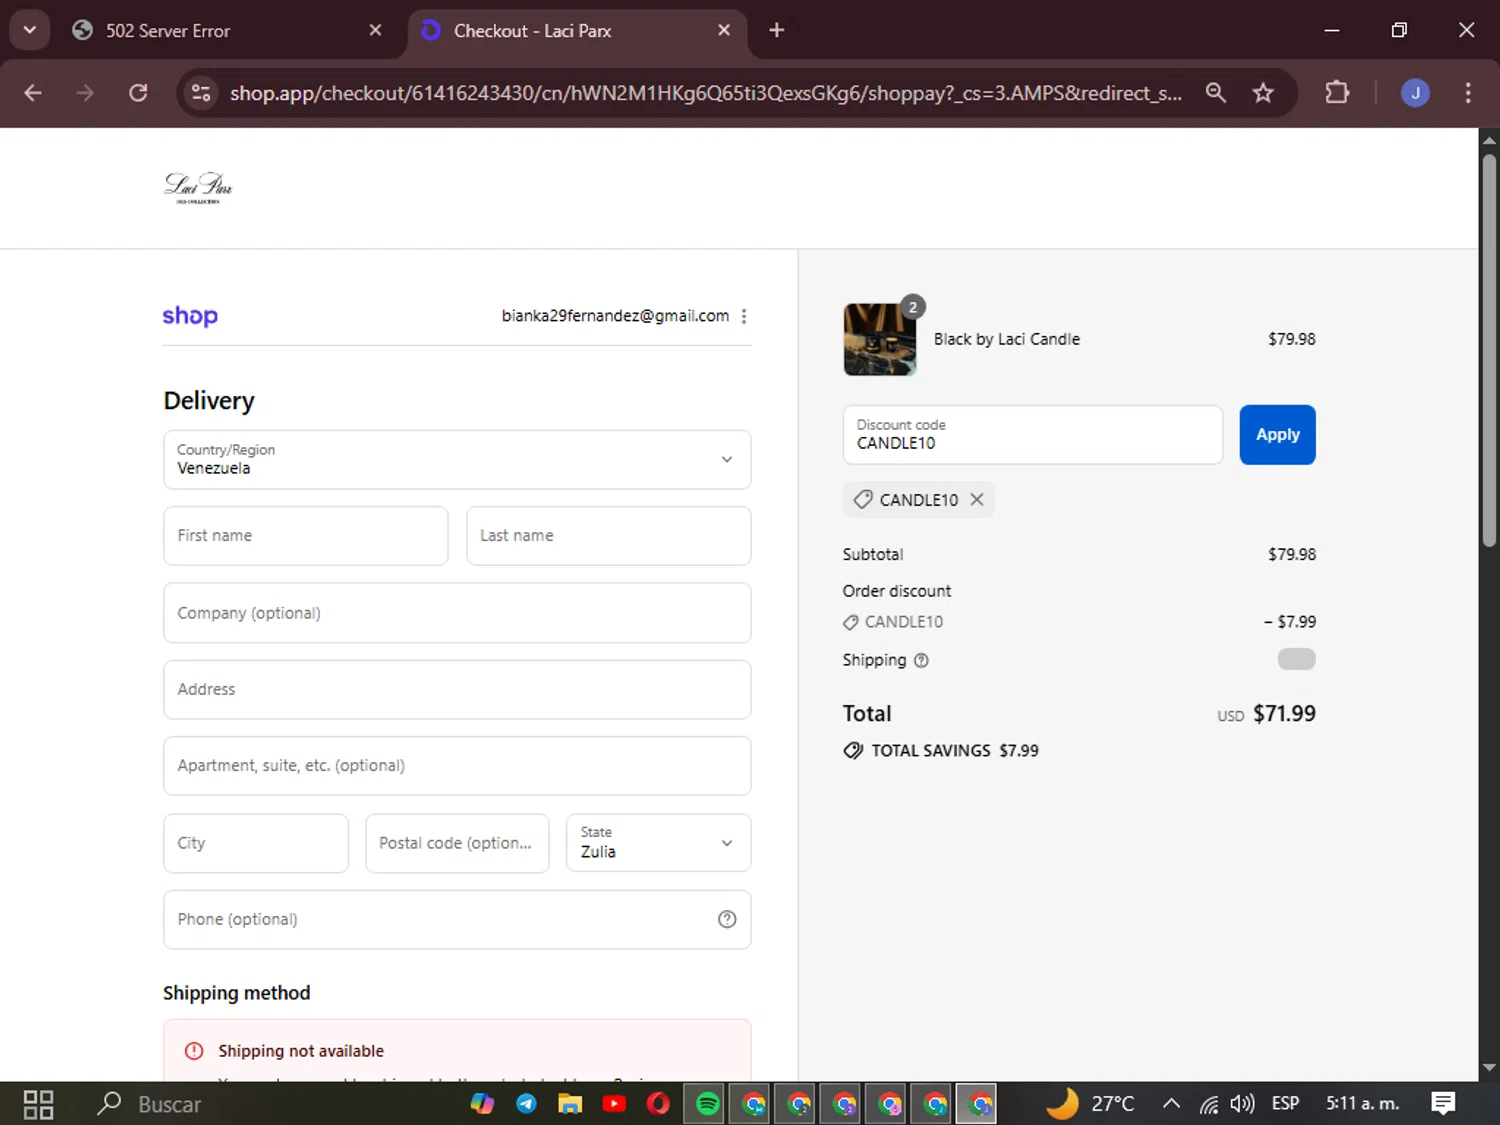Go back to the previous page
This screenshot has width=1500, height=1125.
(x=33, y=93)
